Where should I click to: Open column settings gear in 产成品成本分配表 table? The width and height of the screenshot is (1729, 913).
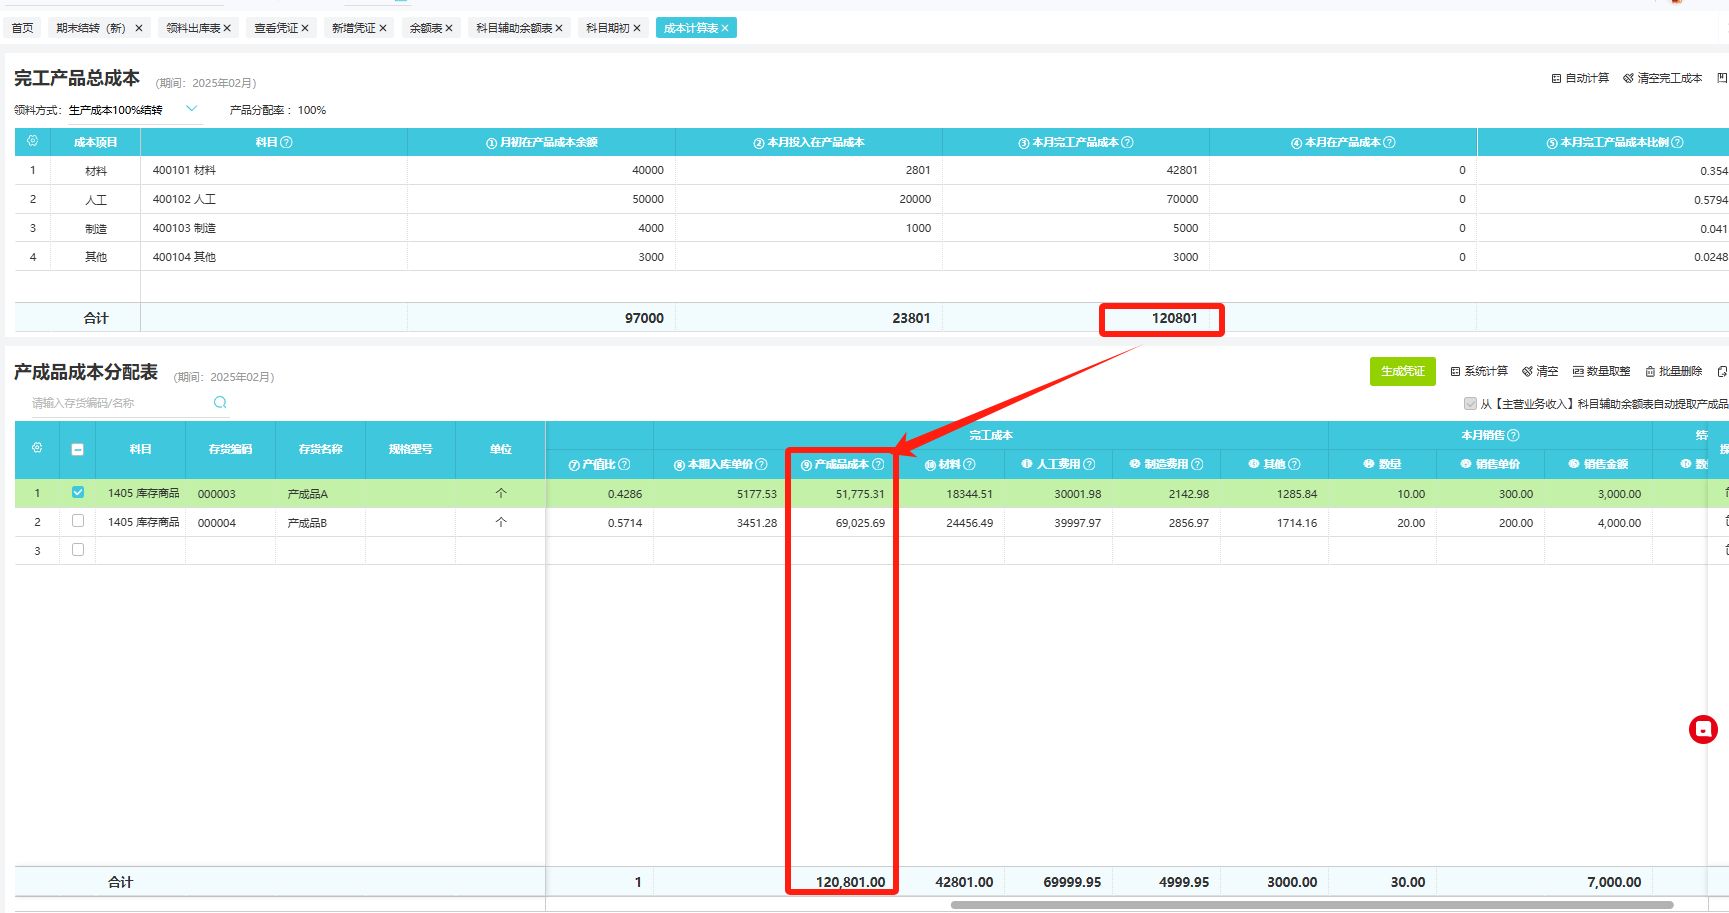pos(37,449)
